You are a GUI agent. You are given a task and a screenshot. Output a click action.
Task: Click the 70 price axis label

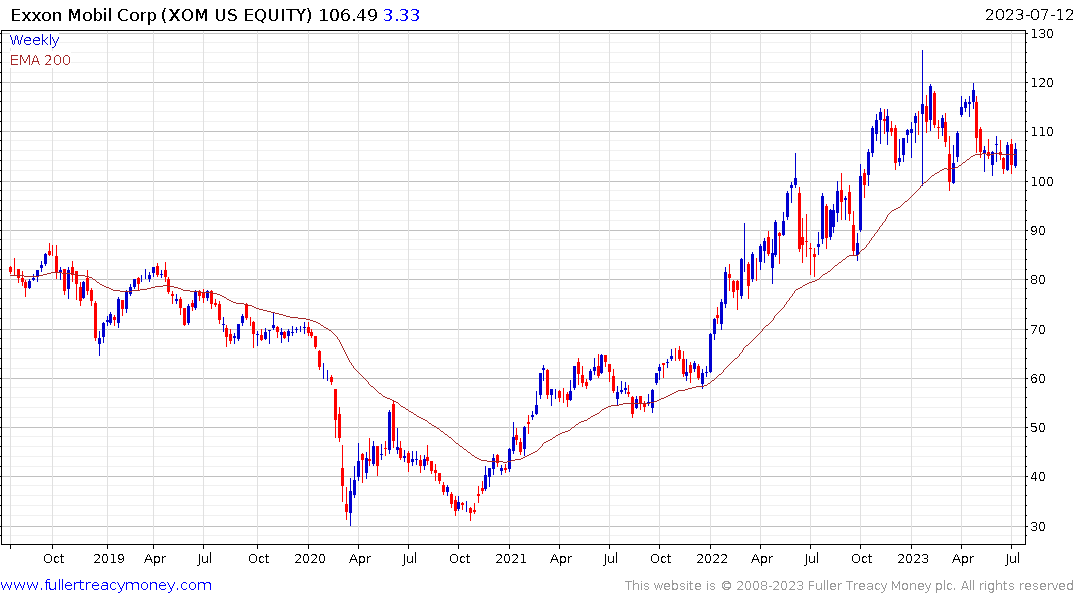coord(1038,330)
